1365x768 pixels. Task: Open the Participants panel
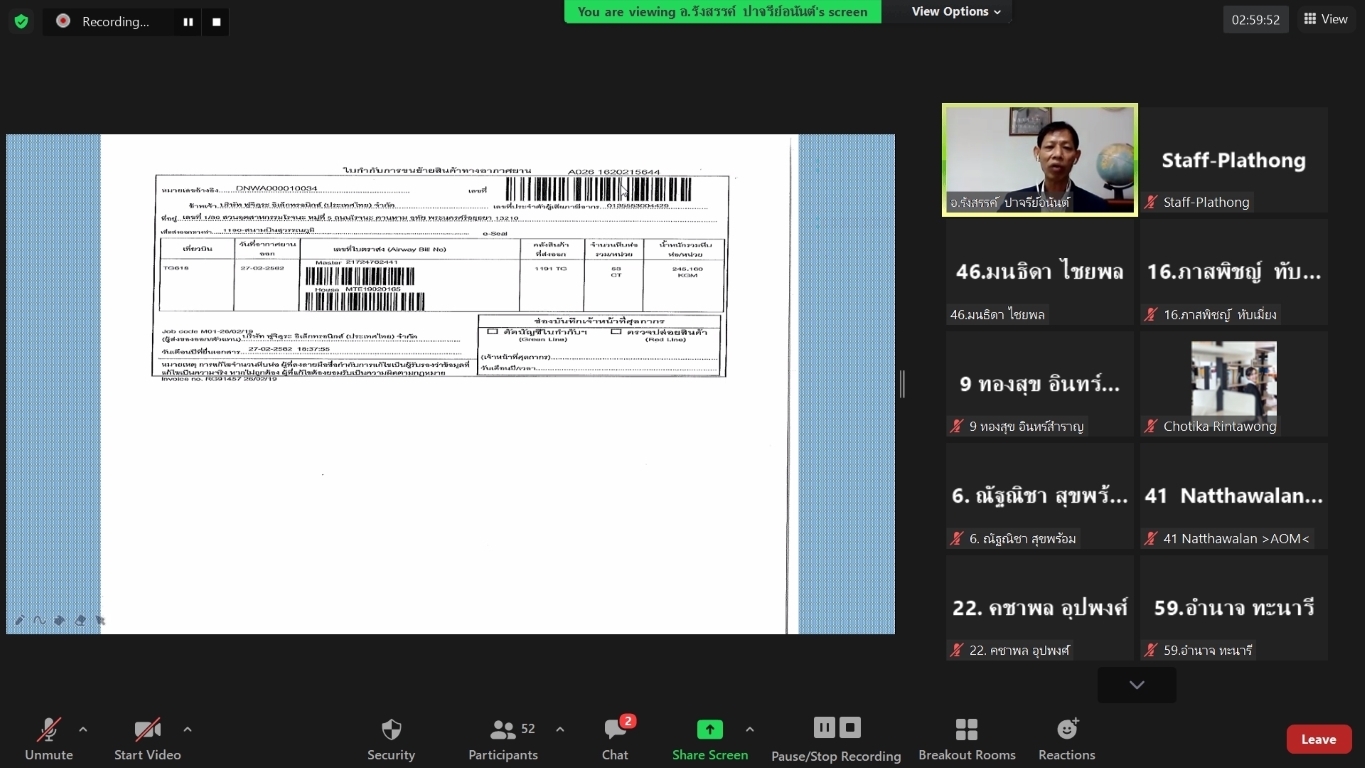click(x=503, y=739)
